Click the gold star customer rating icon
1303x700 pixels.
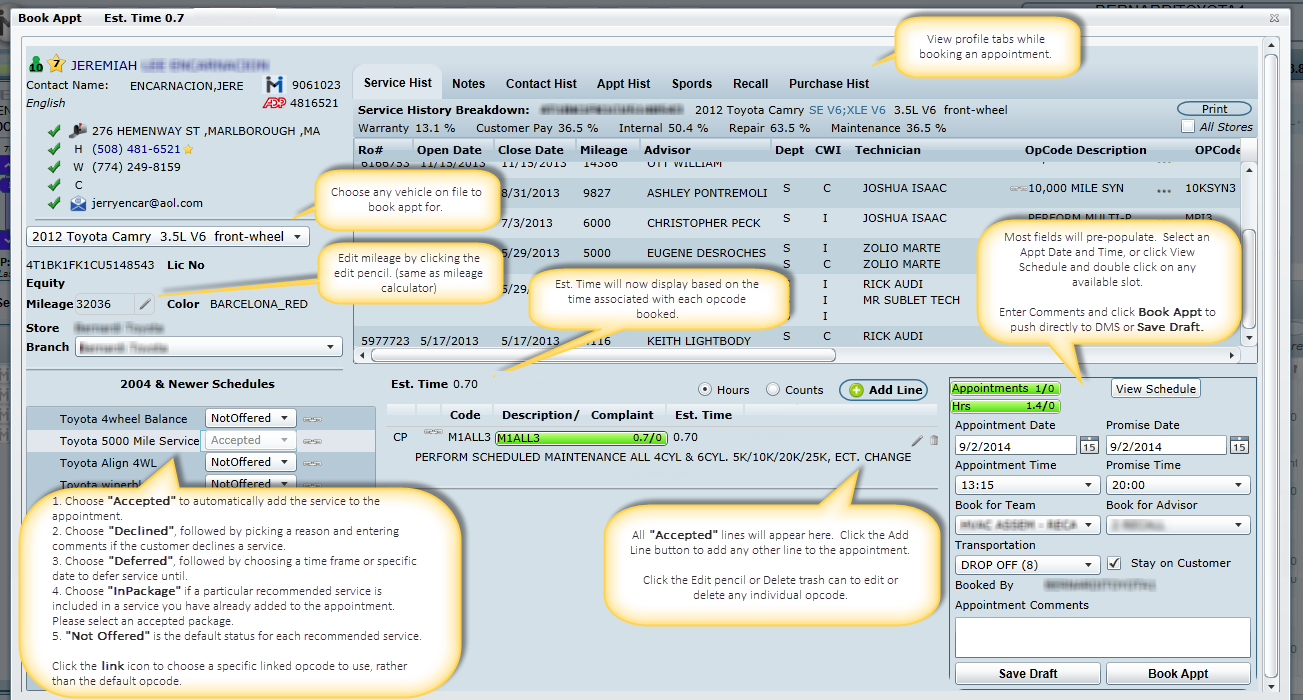[x=56, y=65]
